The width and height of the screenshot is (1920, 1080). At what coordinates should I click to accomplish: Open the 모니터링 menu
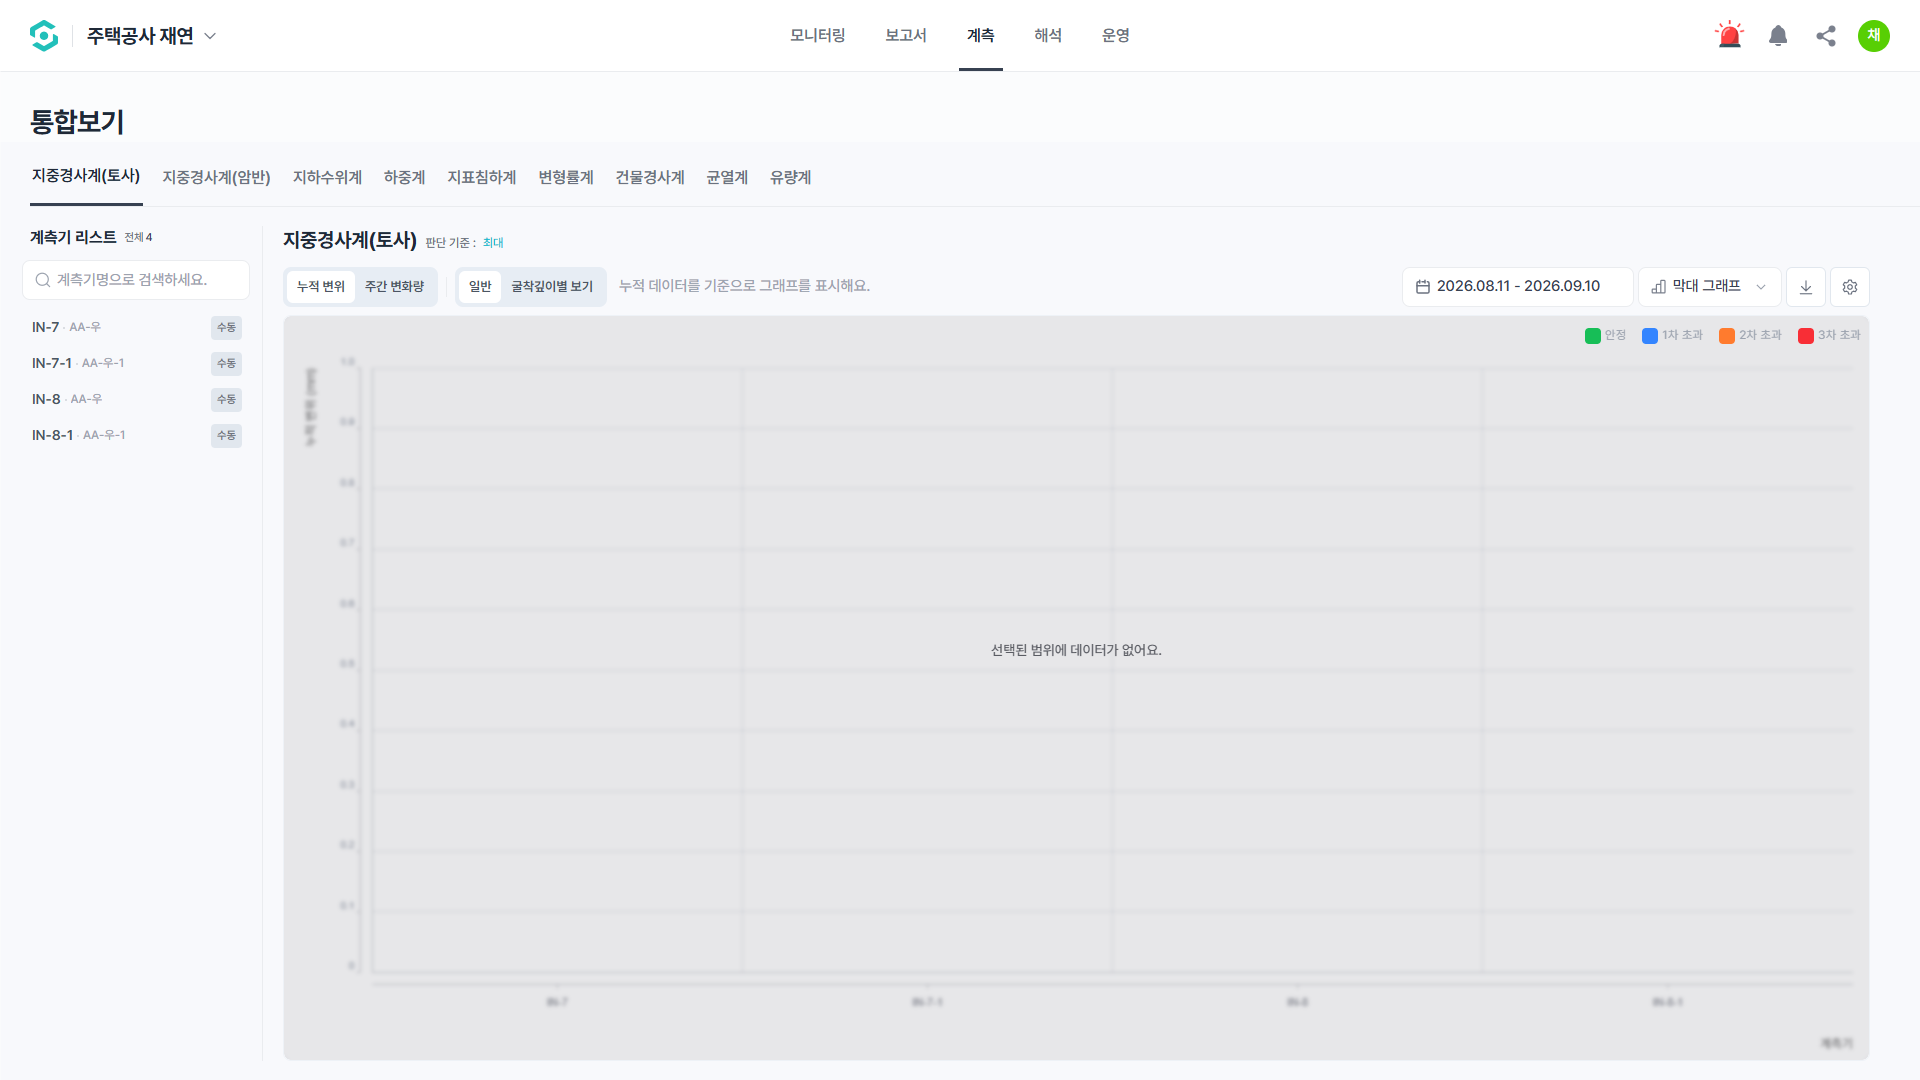pyautogui.click(x=818, y=36)
